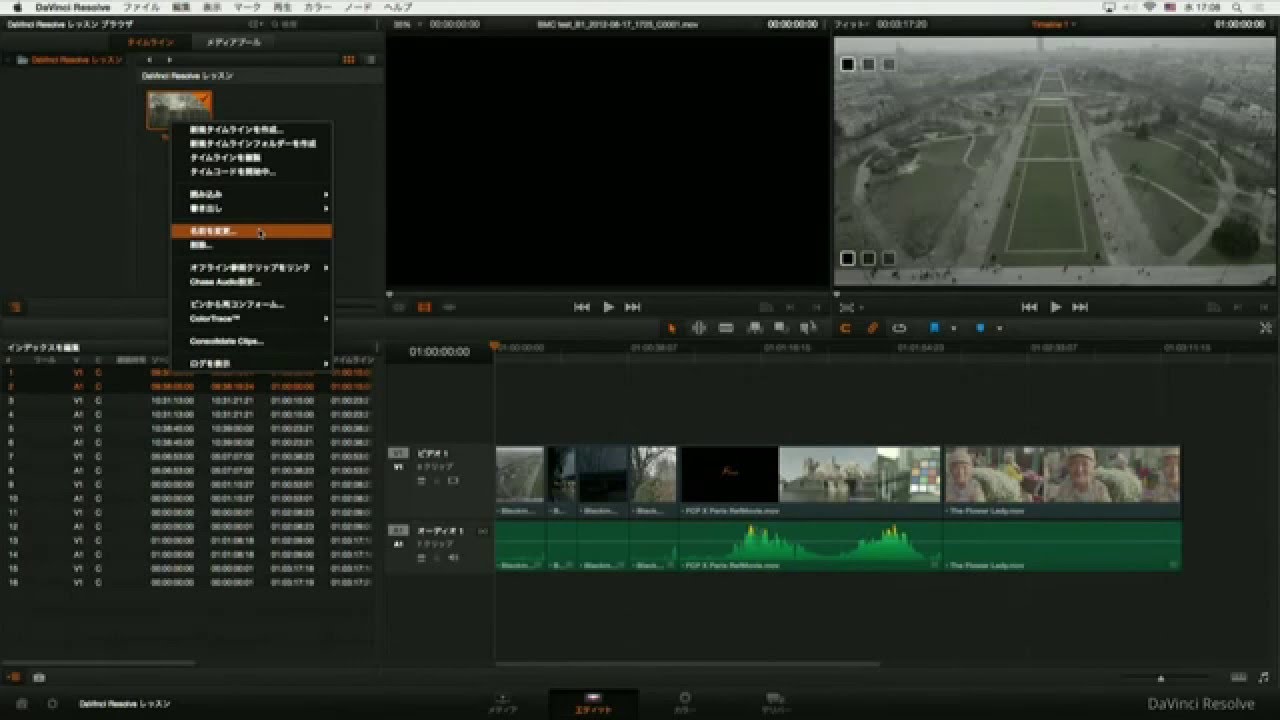Play the source viewer
Viewport: 1280px width, 720px height.
tap(608, 307)
